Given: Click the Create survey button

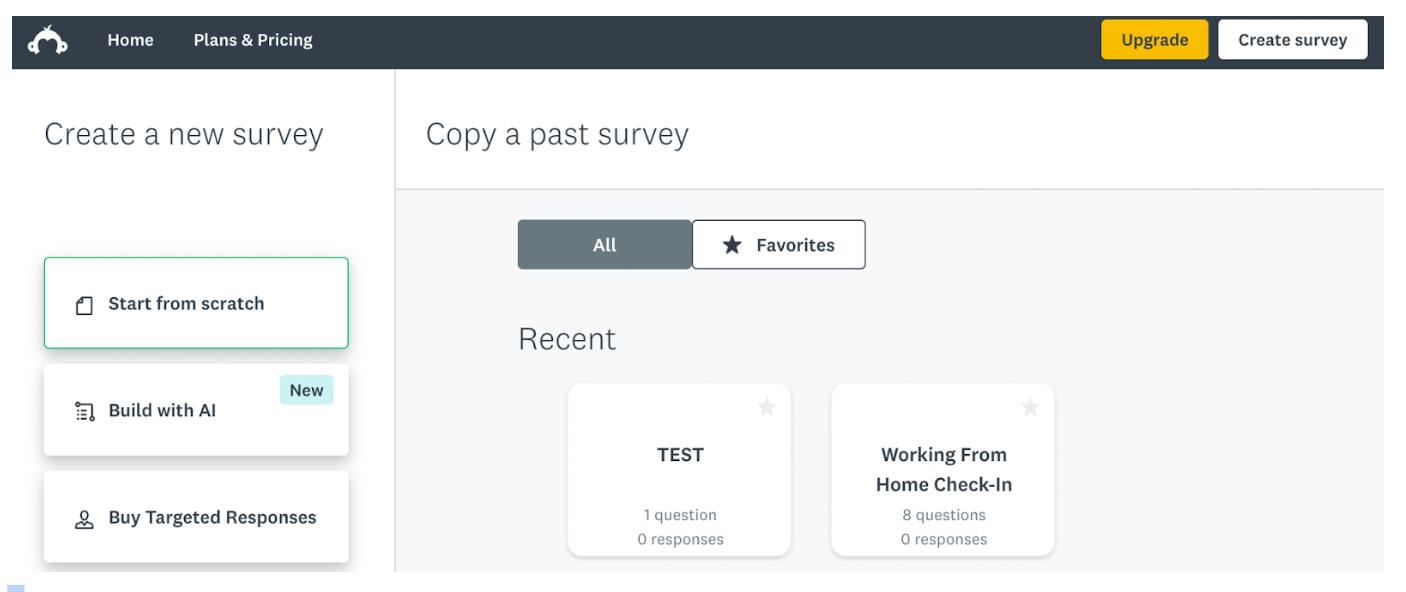Looking at the screenshot, I should click(1292, 39).
